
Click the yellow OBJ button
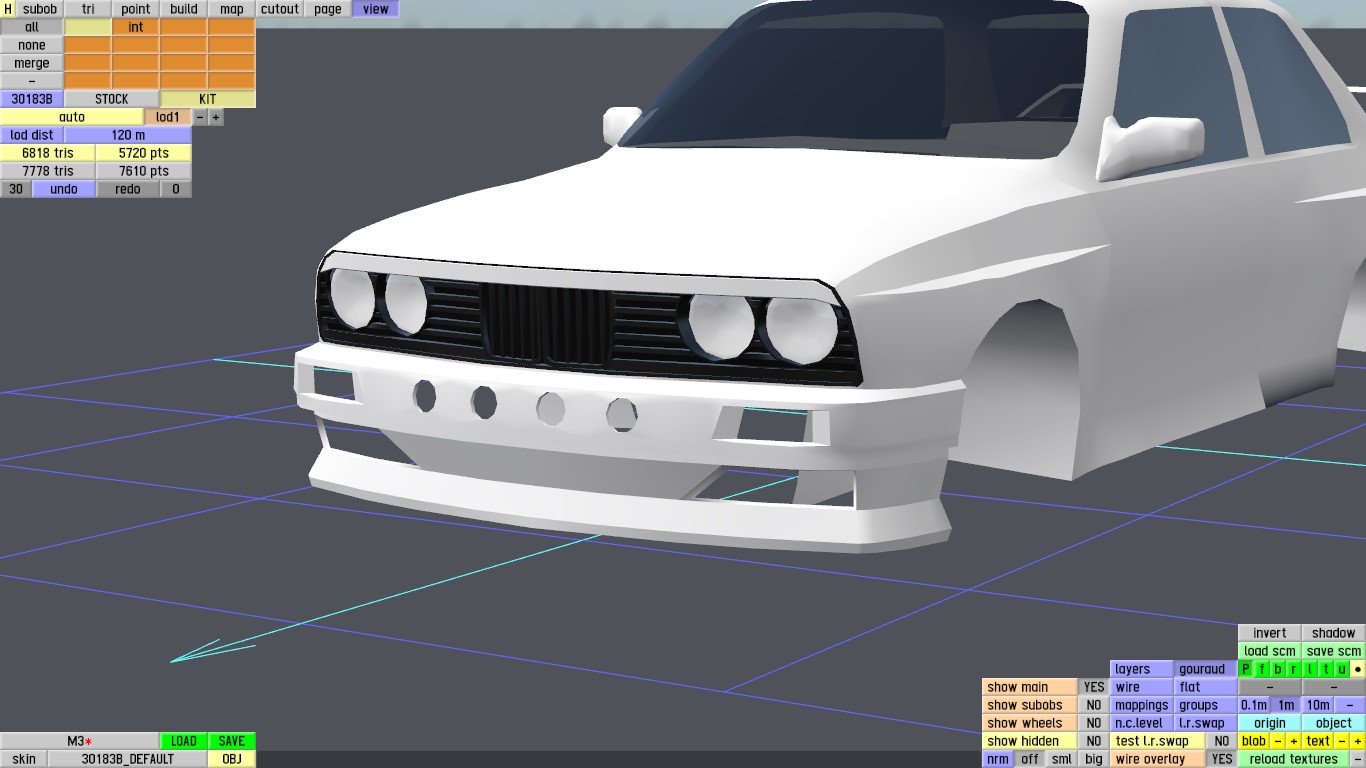pyautogui.click(x=232, y=759)
